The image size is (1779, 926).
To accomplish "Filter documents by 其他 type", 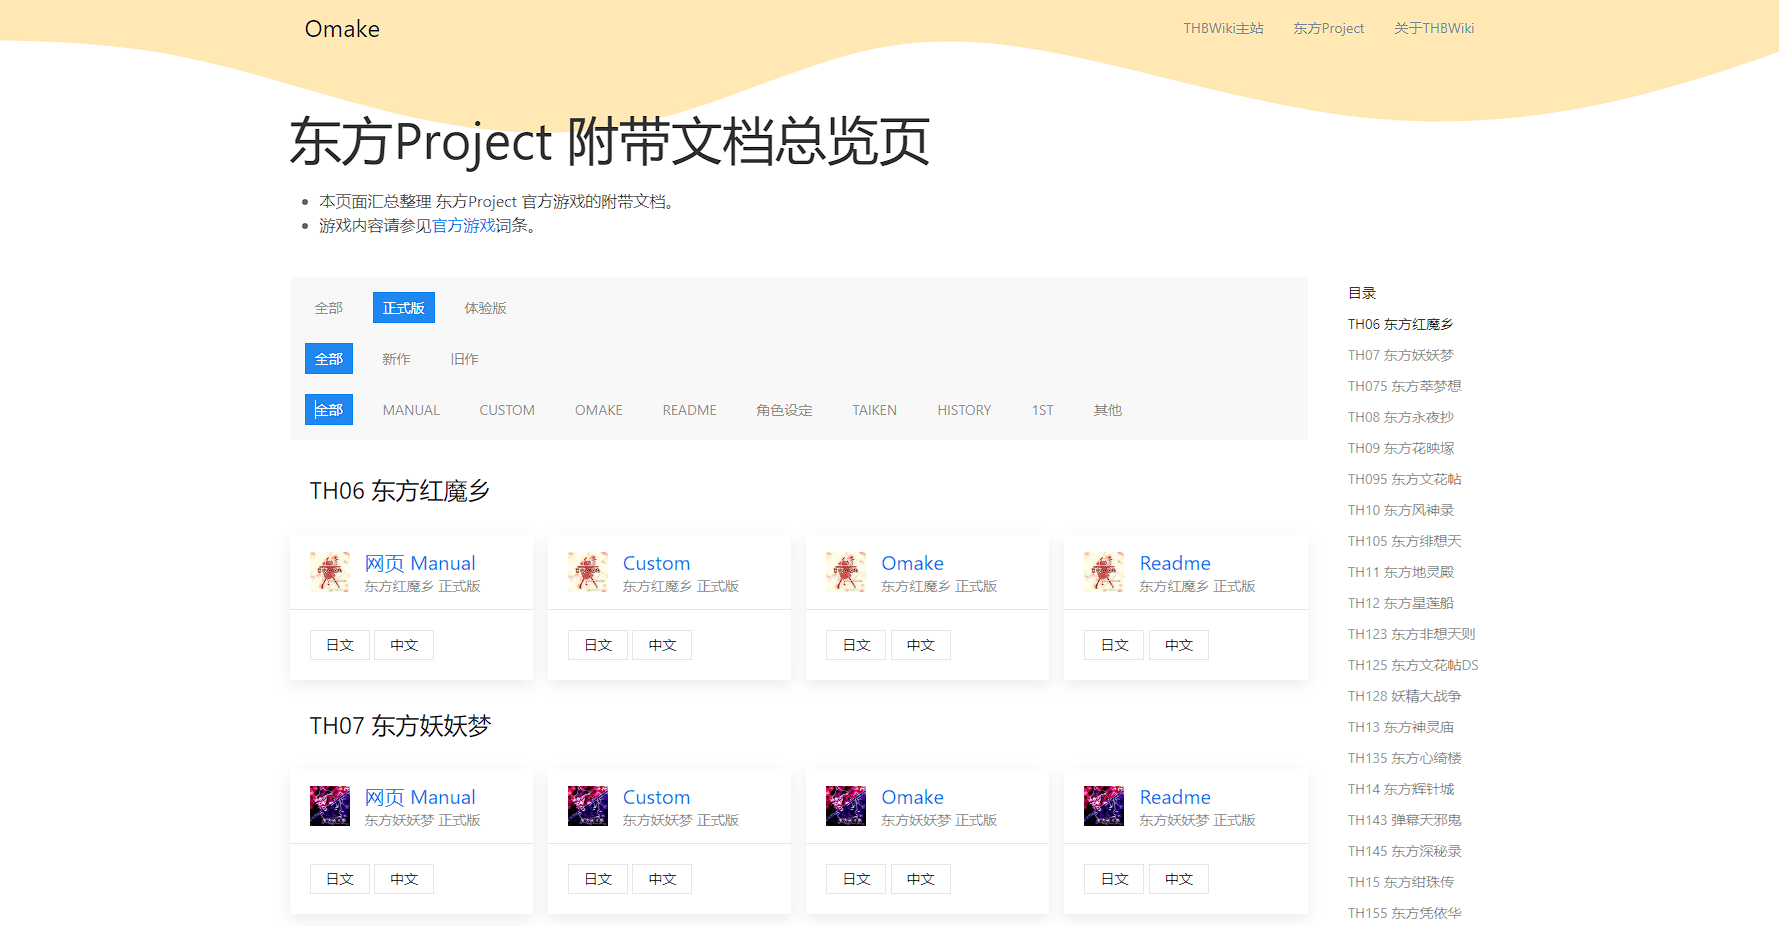I will [1108, 410].
